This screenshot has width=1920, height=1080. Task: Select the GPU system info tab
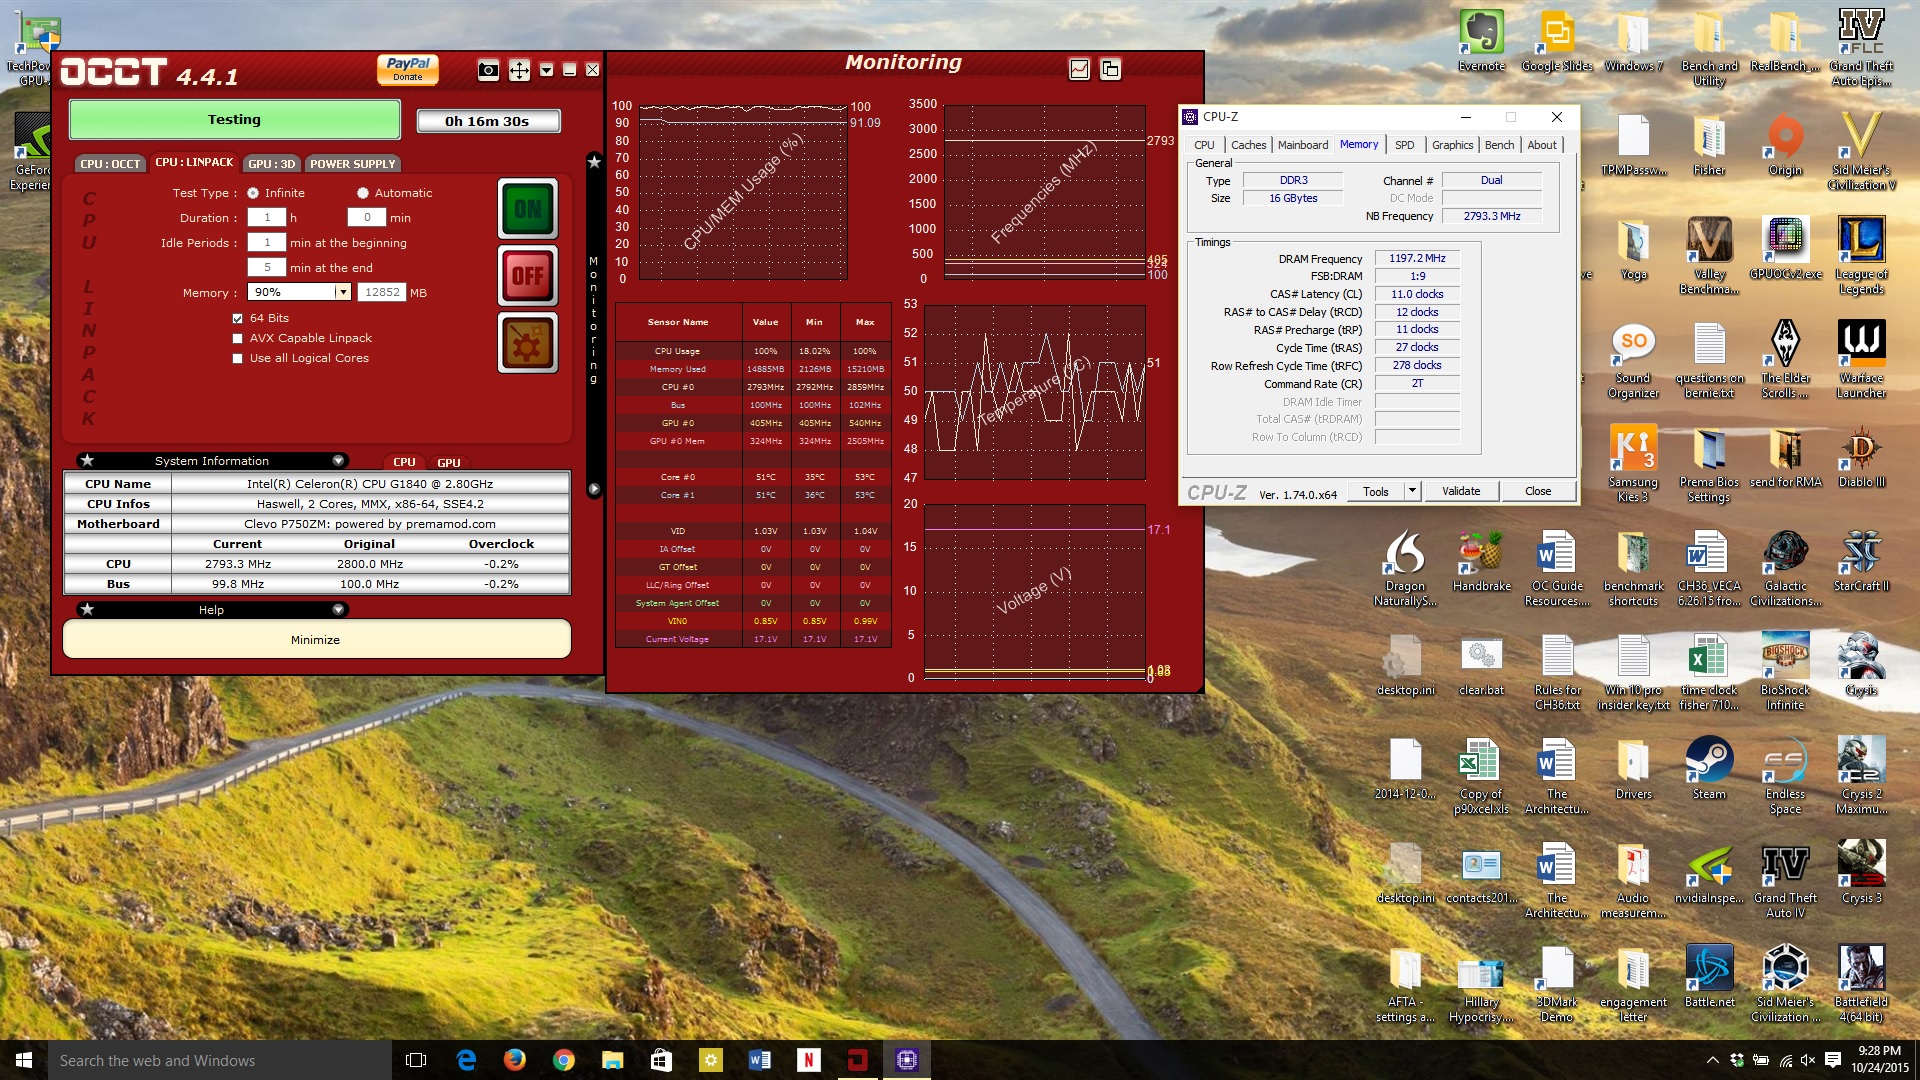(x=449, y=462)
